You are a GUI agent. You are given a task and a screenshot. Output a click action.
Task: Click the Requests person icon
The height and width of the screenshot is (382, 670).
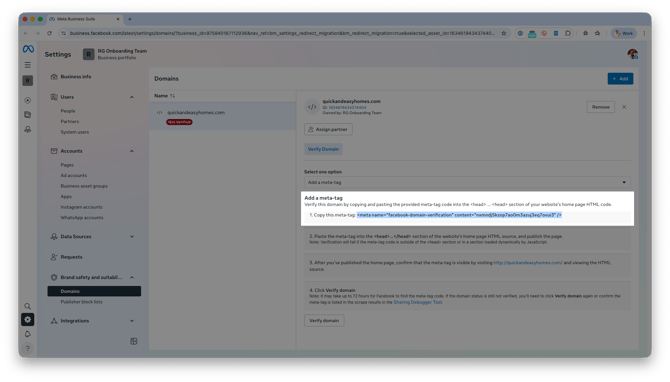pos(54,257)
